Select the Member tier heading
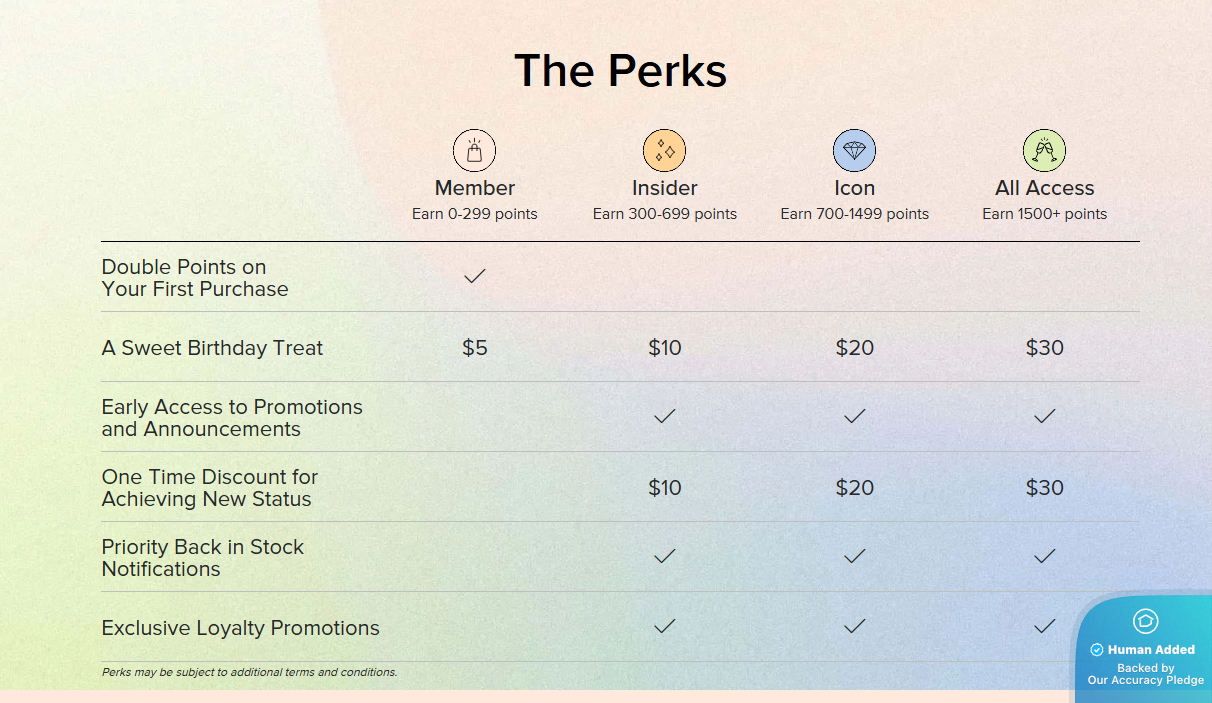Viewport: 1212px width, 703px height. coord(475,188)
